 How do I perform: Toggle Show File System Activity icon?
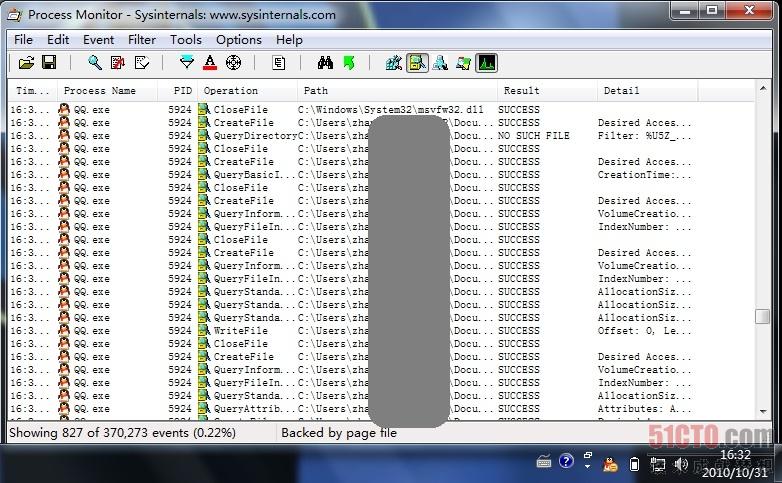click(x=417, y=63)
